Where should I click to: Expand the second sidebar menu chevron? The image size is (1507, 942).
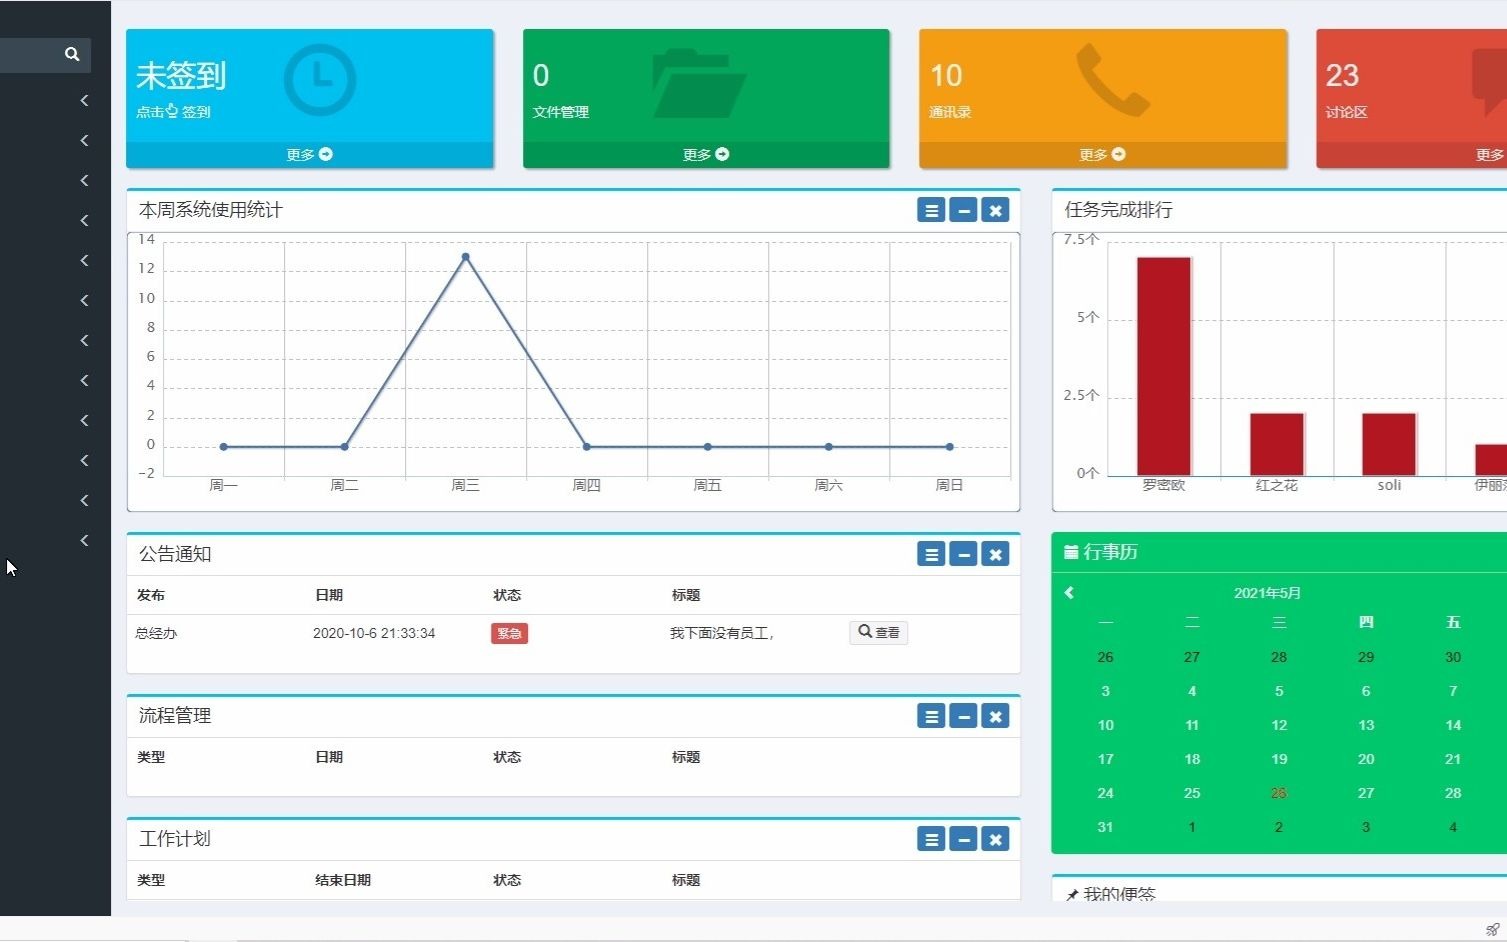pyautogui.click(x=85, y=140)
